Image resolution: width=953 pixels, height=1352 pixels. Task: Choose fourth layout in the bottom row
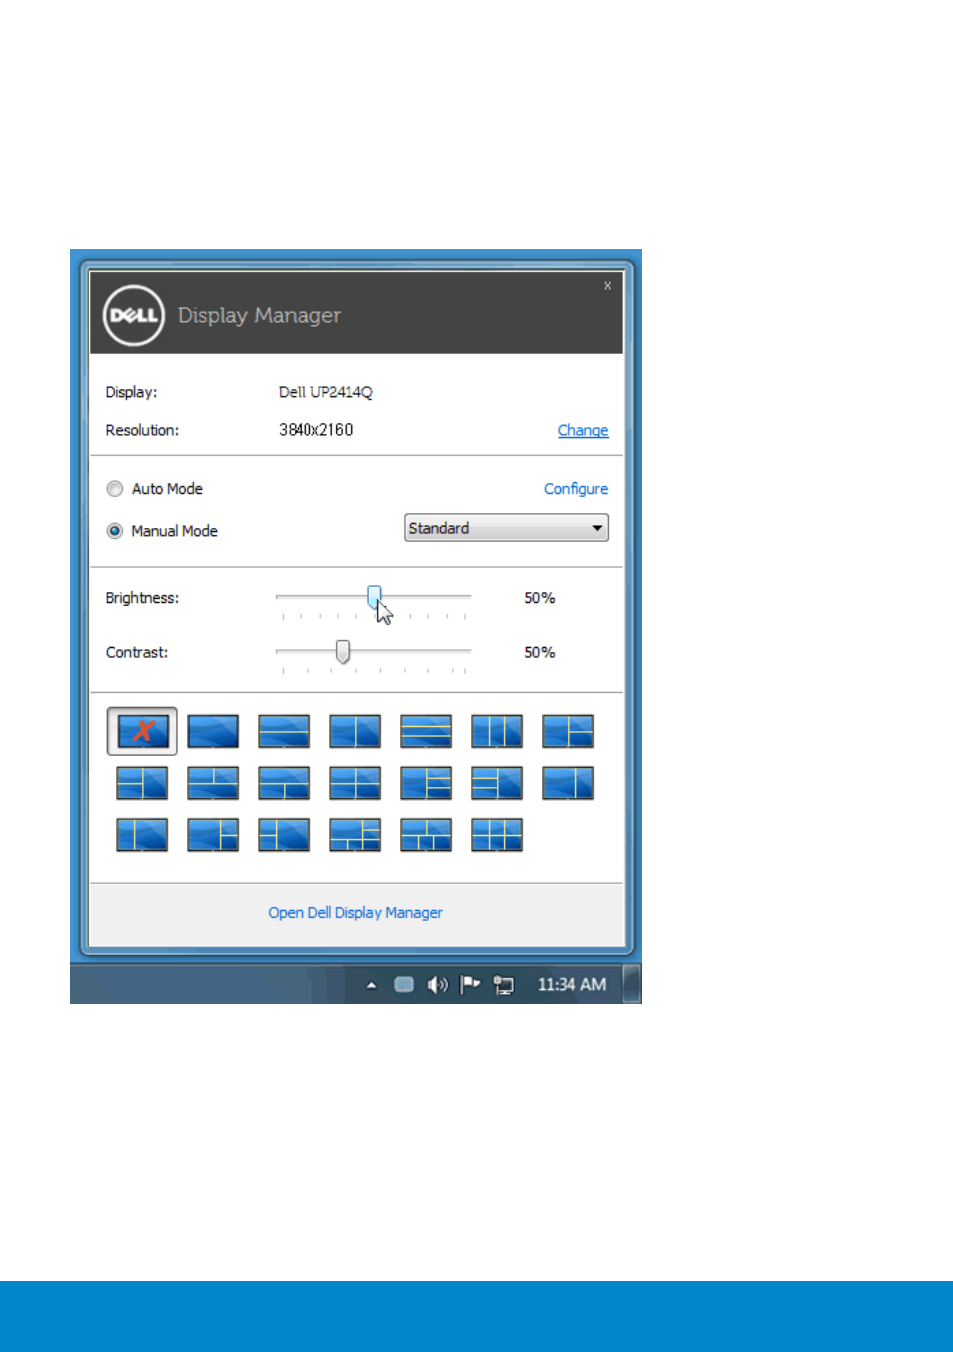click(355, 835)
